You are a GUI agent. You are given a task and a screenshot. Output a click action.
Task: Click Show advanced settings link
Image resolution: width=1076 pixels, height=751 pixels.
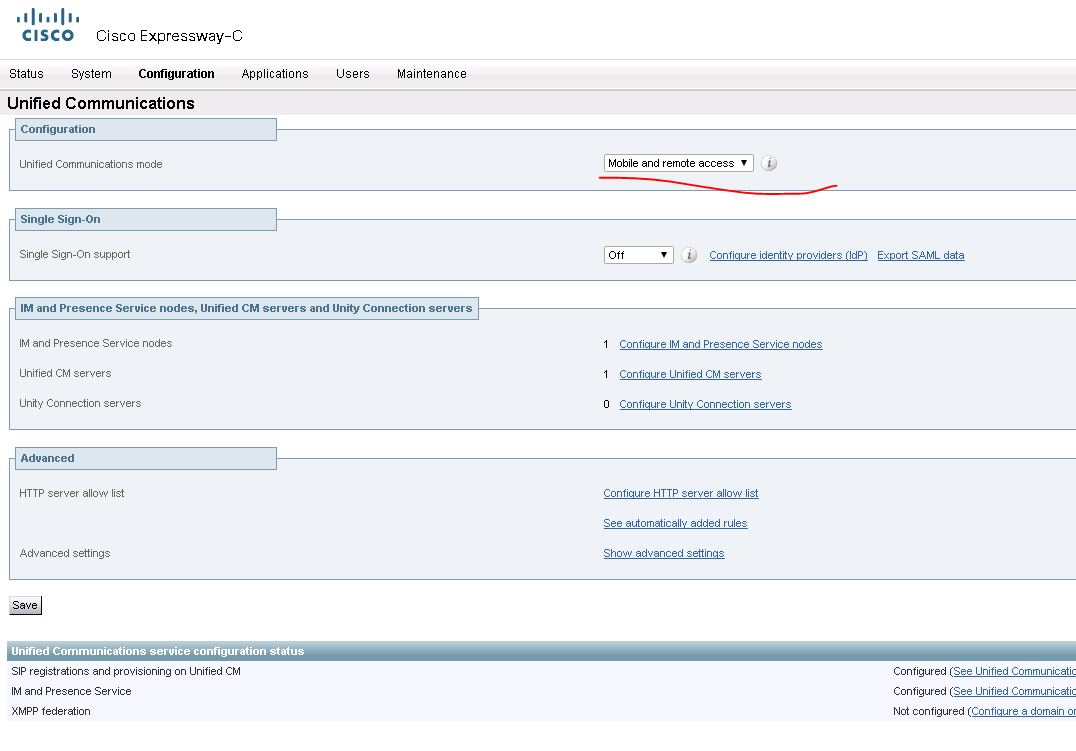pyautogui.click(x=664, y=554)
